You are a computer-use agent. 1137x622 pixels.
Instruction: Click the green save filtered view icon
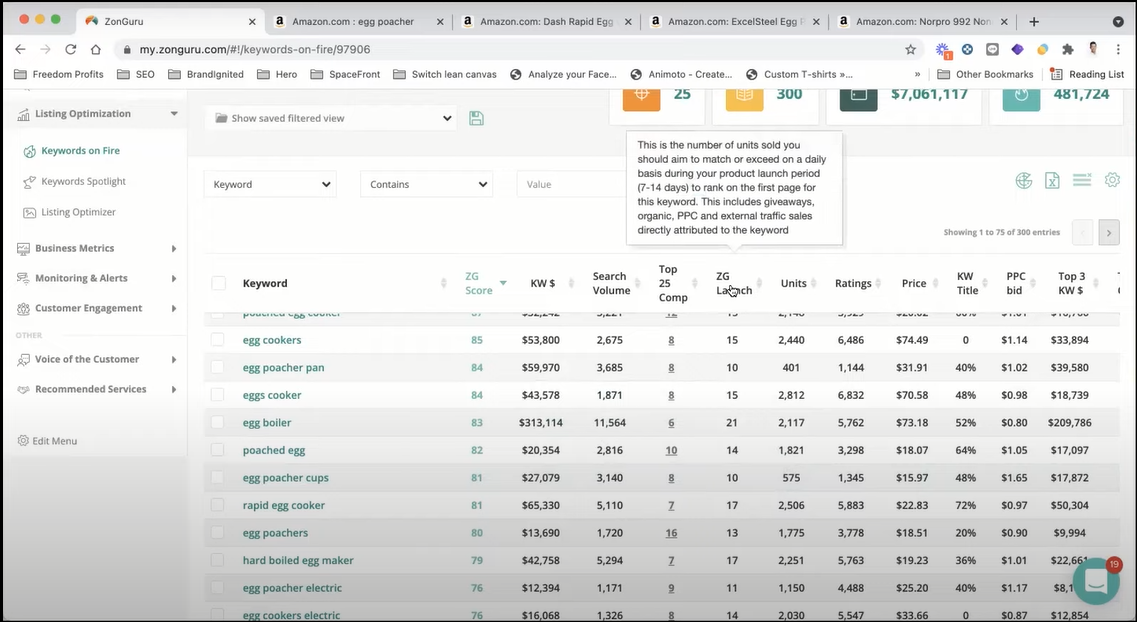pyautogui.click(x=476, y=118)
